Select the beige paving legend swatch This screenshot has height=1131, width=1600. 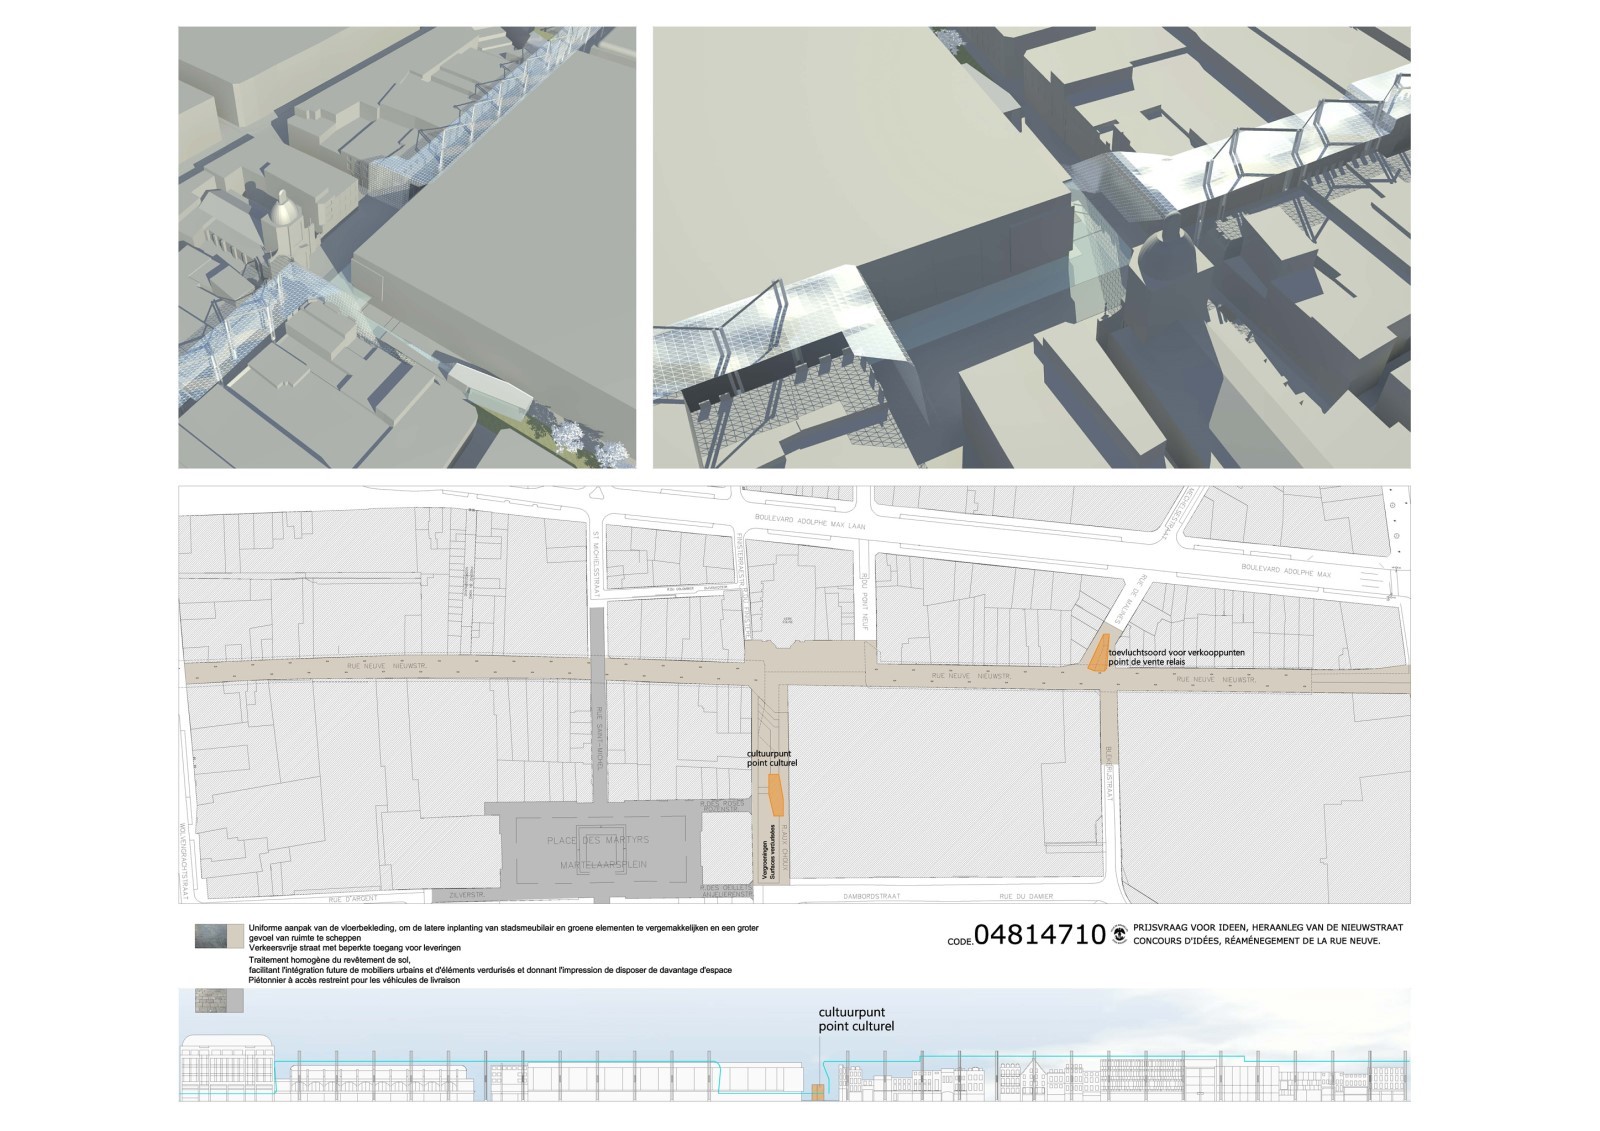click(x=235, y=935)
